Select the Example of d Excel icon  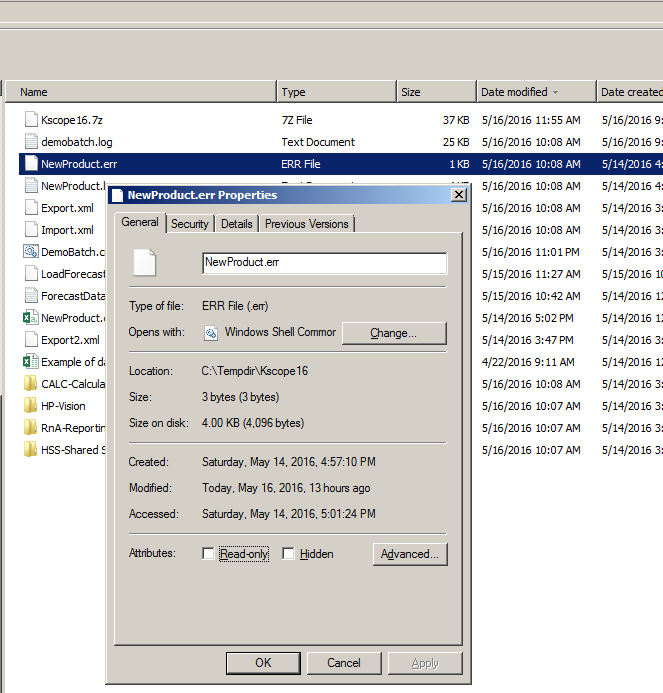click(x=30, y=362)
